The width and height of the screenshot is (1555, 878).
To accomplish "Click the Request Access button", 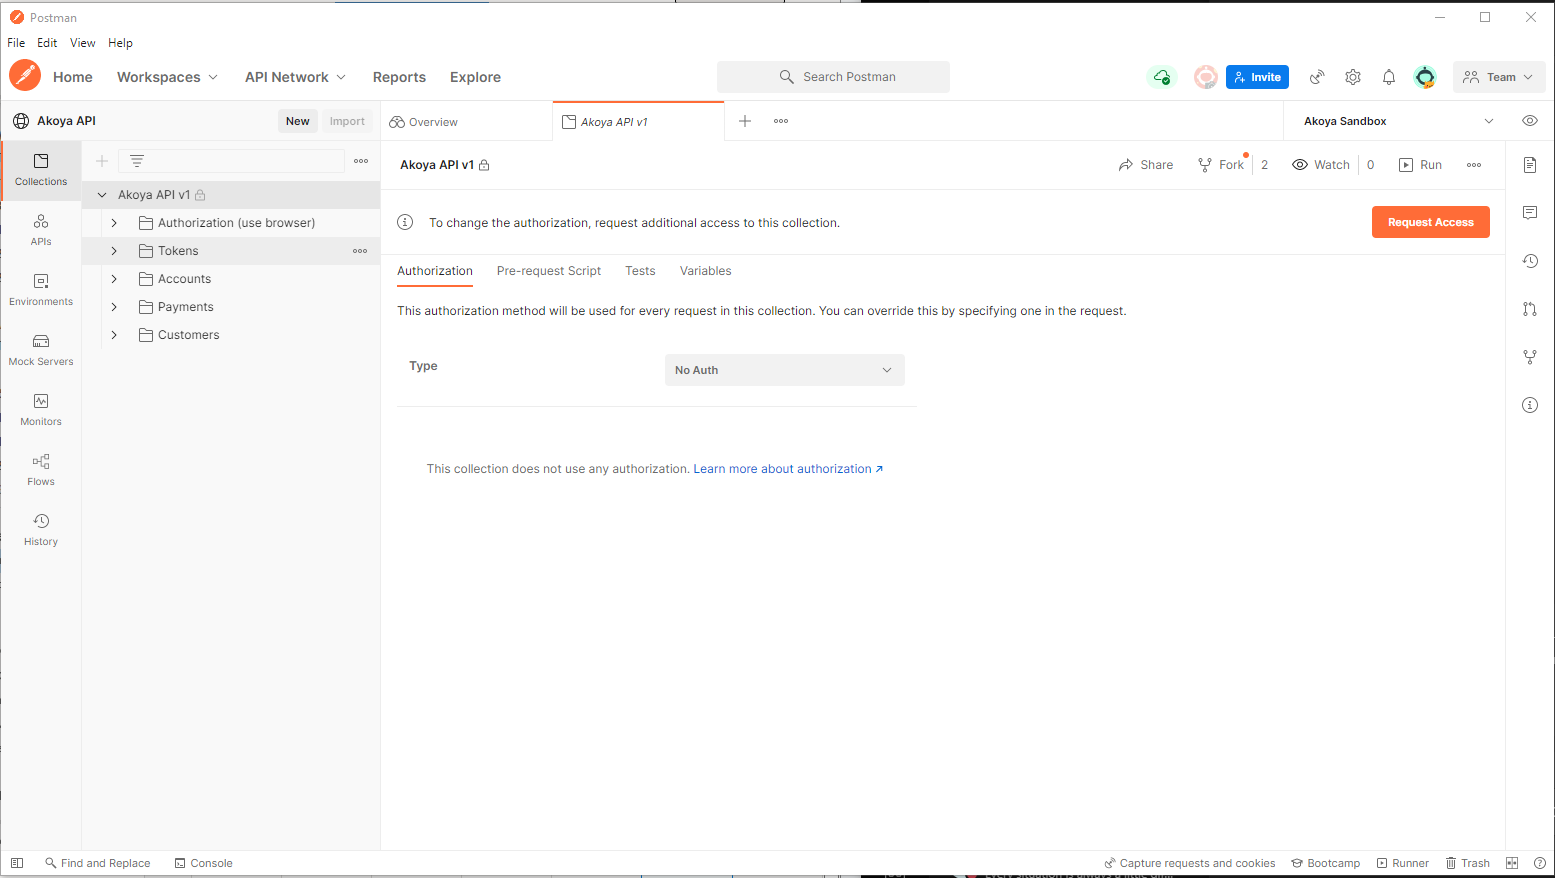I will [1431, 222].
